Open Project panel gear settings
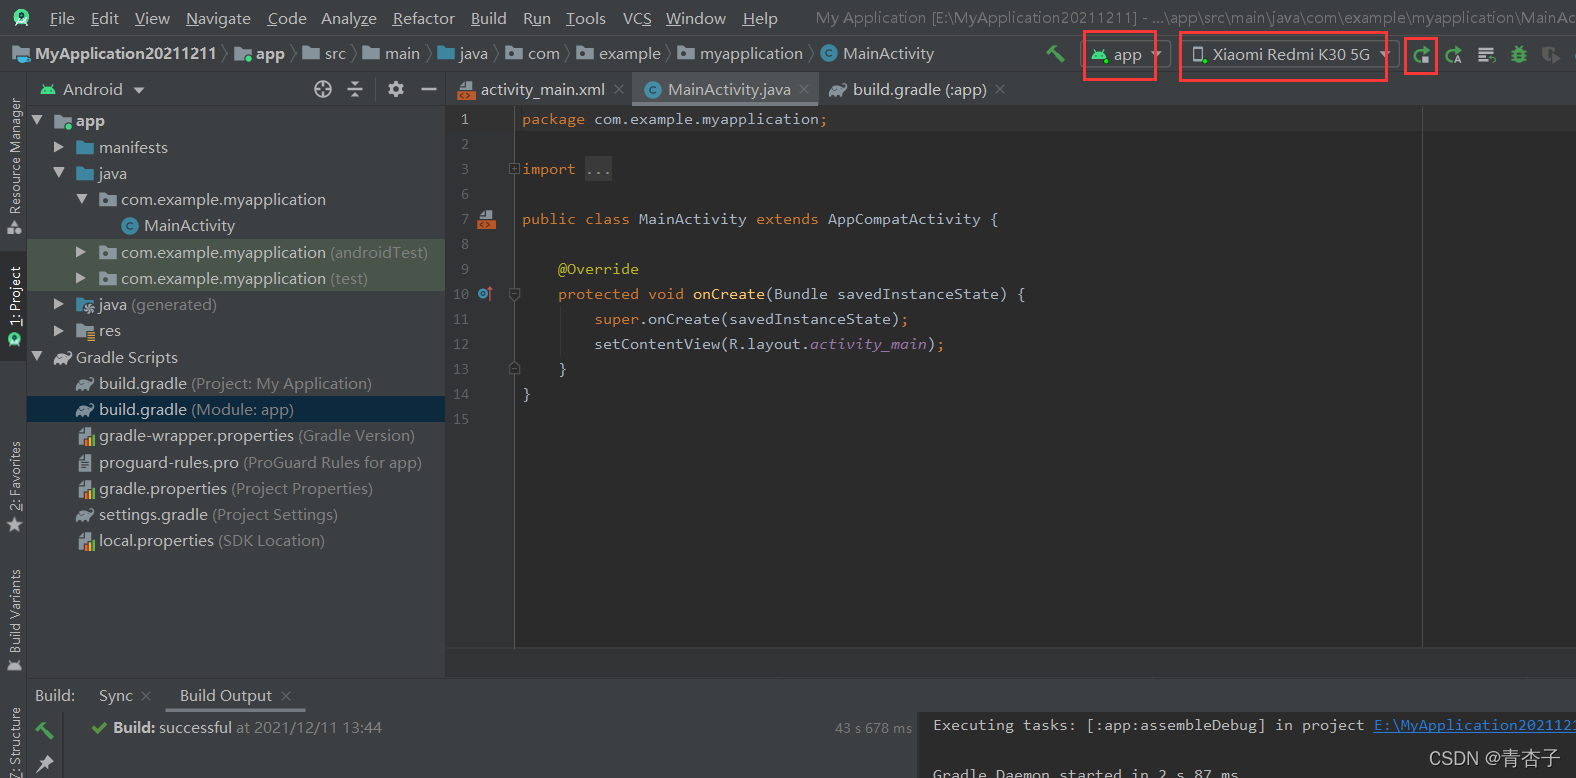Screen dimensions: 1576x778 point(396,89)
